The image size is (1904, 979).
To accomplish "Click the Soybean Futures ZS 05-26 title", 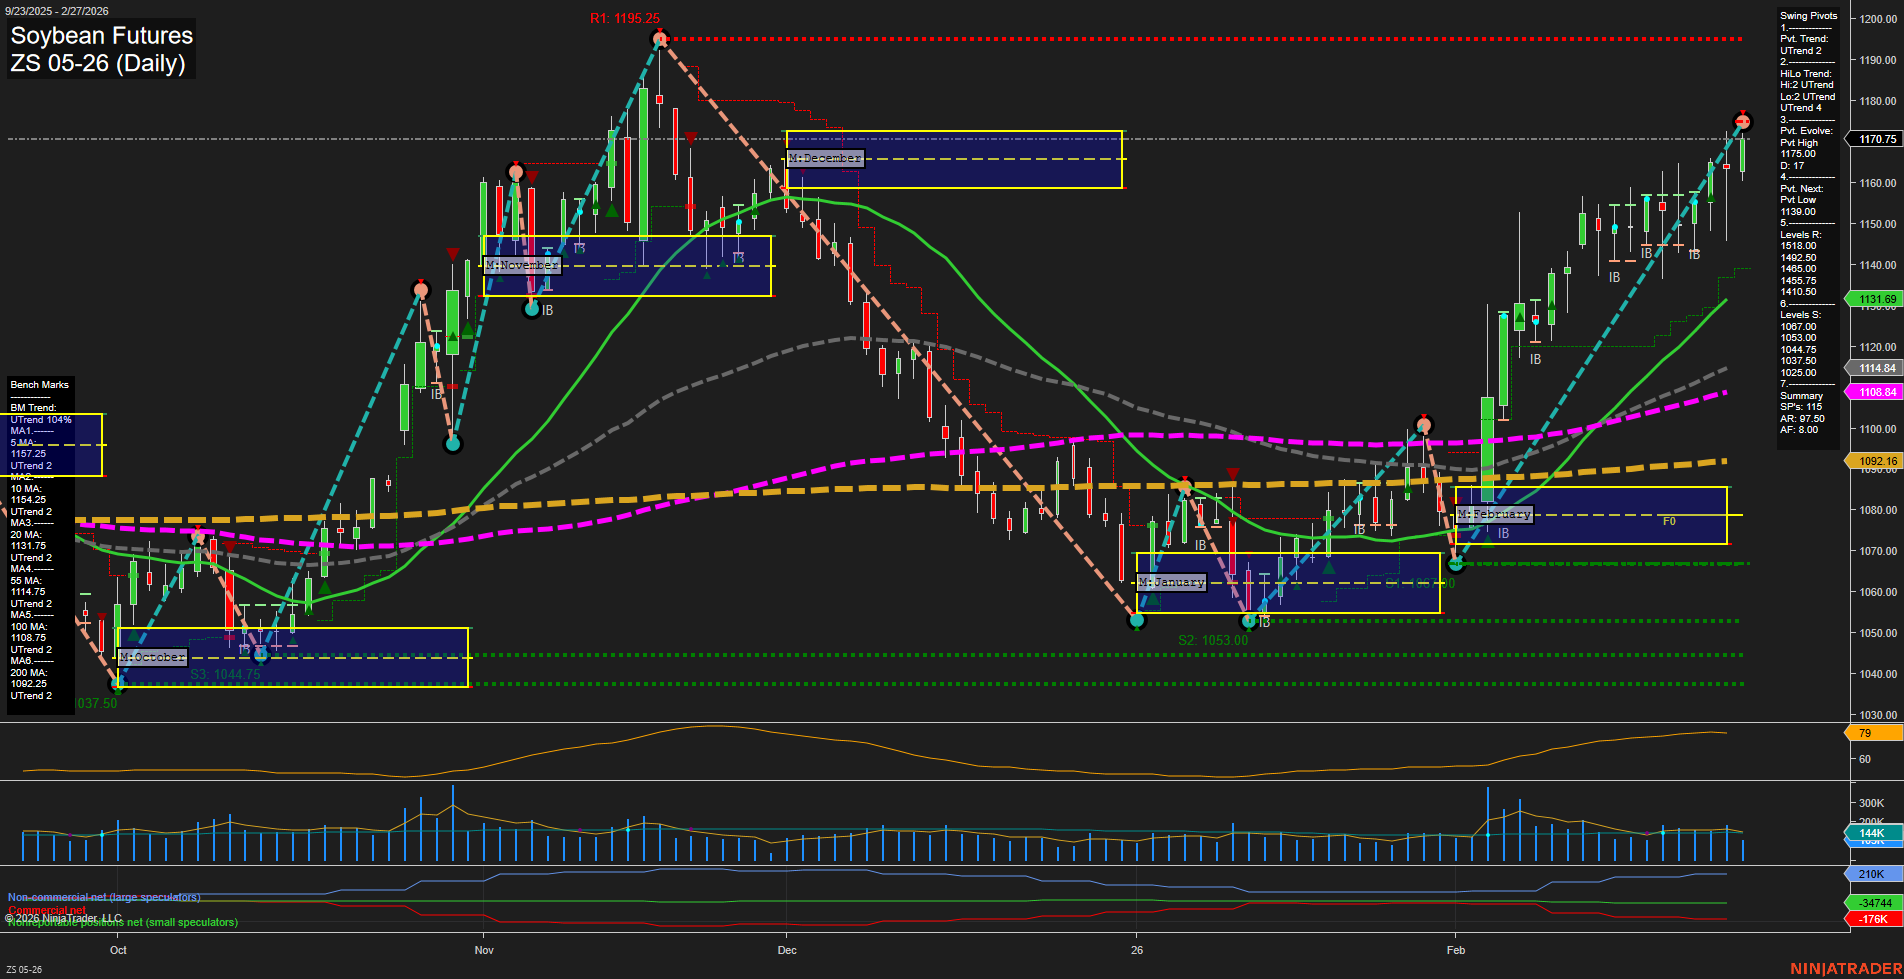I will (x=100, y=48).
